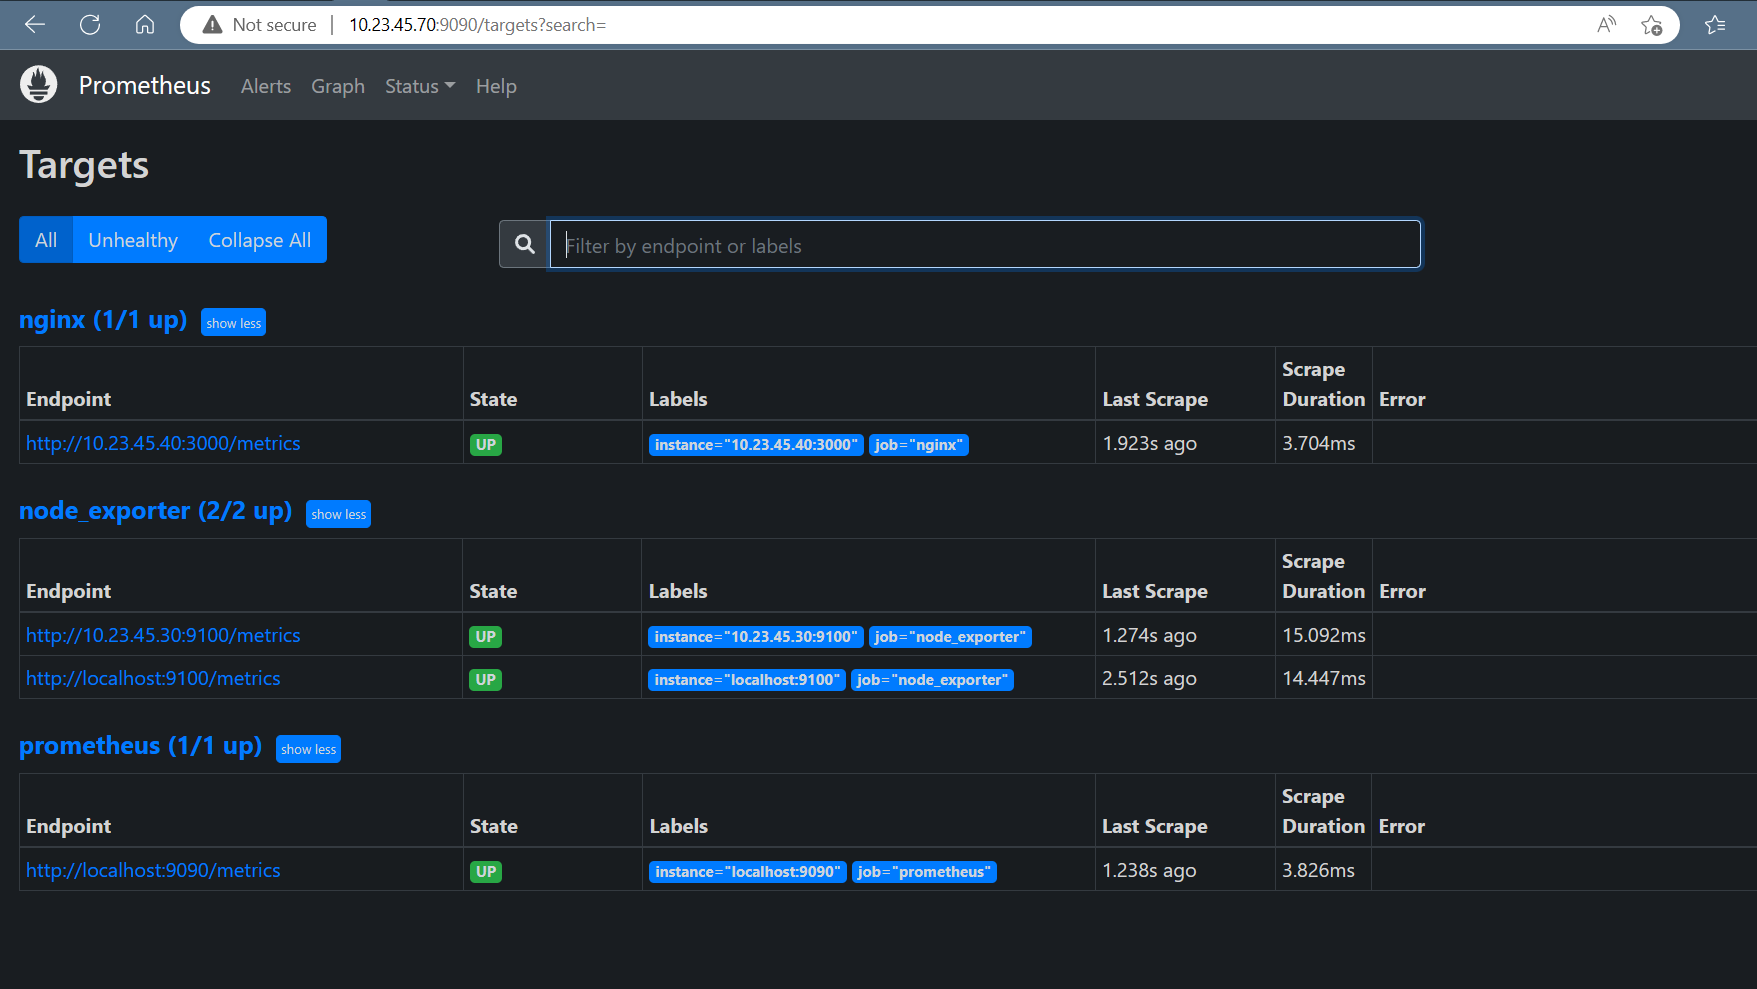Image resolution: width=1757 pixels, height=989 pixels.
Task: Add page to favorites star icon
Action: point(1651,25)
